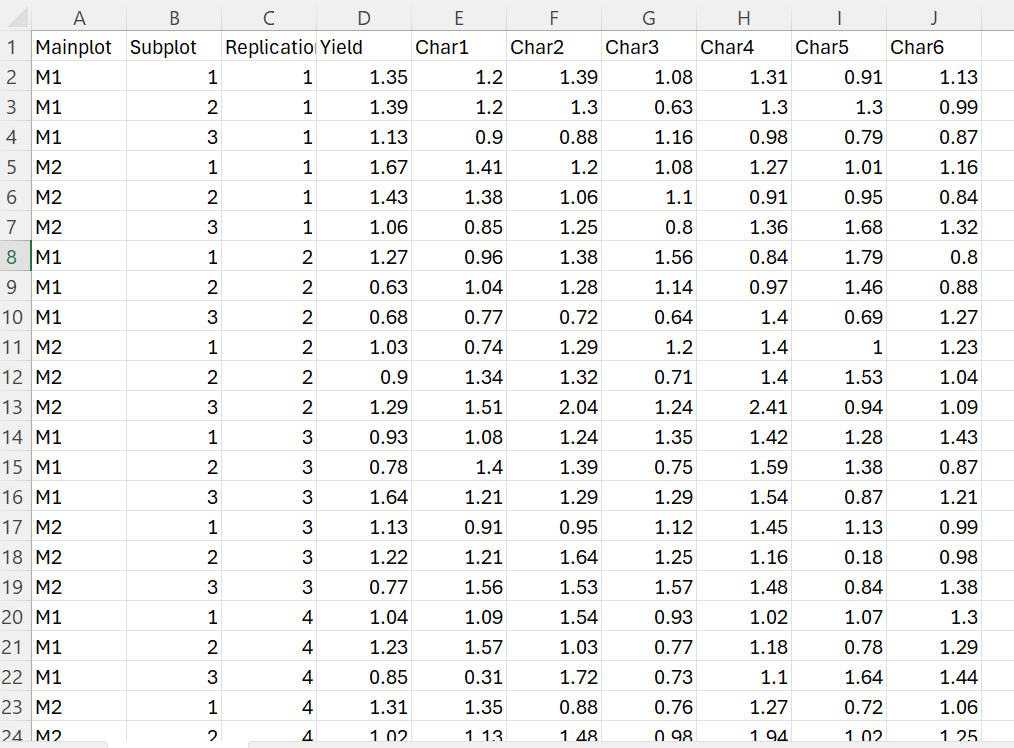Select column D header
Screen dimensions: 1014x748
point(364,18)
